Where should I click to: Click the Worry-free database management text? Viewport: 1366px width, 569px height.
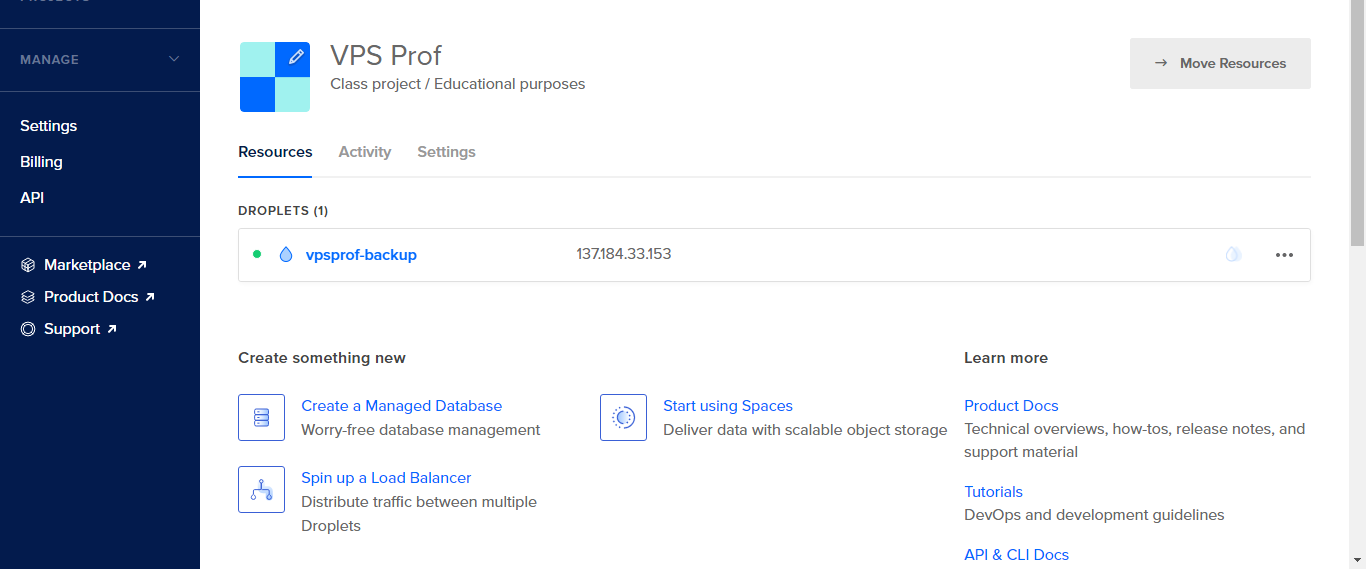point(421,430)
